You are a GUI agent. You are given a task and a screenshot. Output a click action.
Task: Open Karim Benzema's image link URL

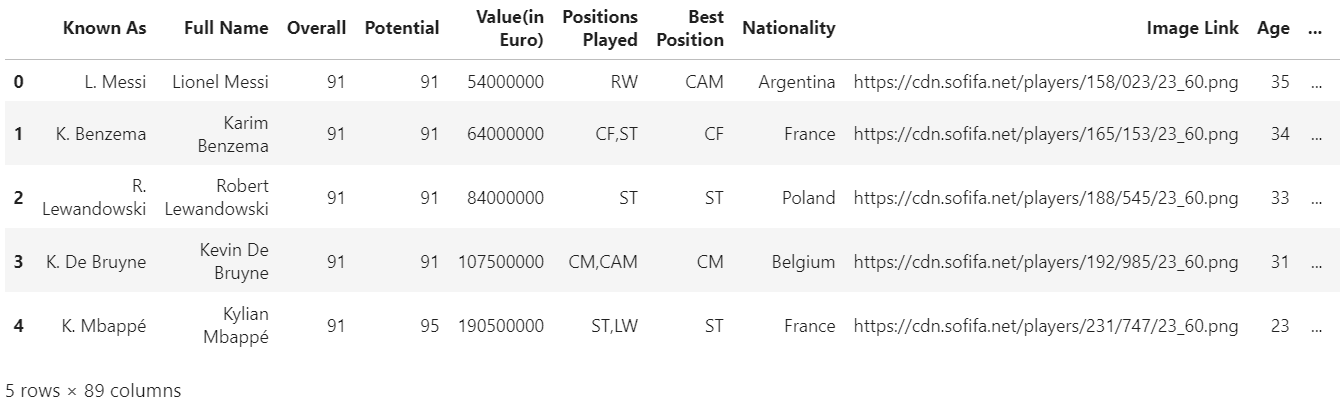click(1045, 134)
